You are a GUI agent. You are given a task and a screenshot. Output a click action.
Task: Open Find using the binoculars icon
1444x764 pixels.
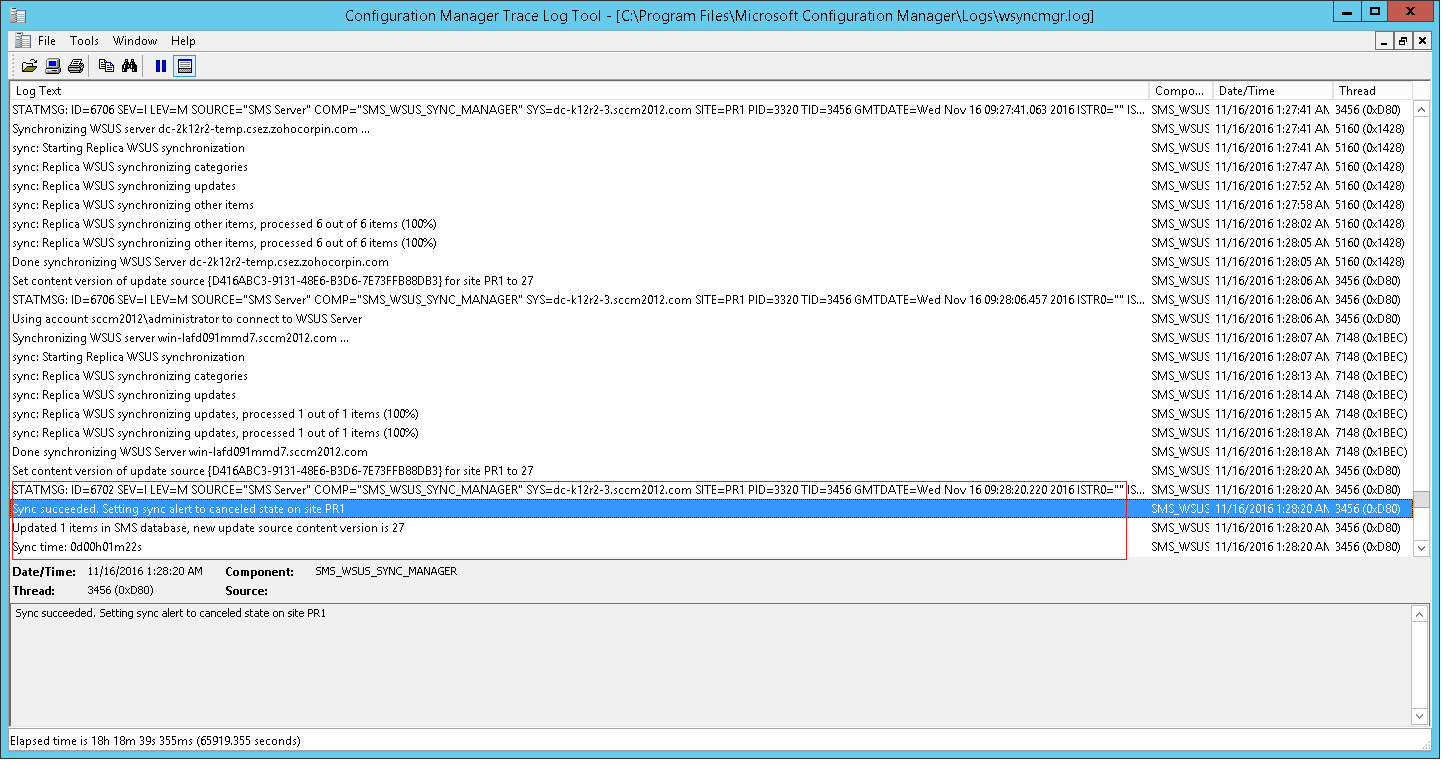pyautogui.click(x=130, y=66)
